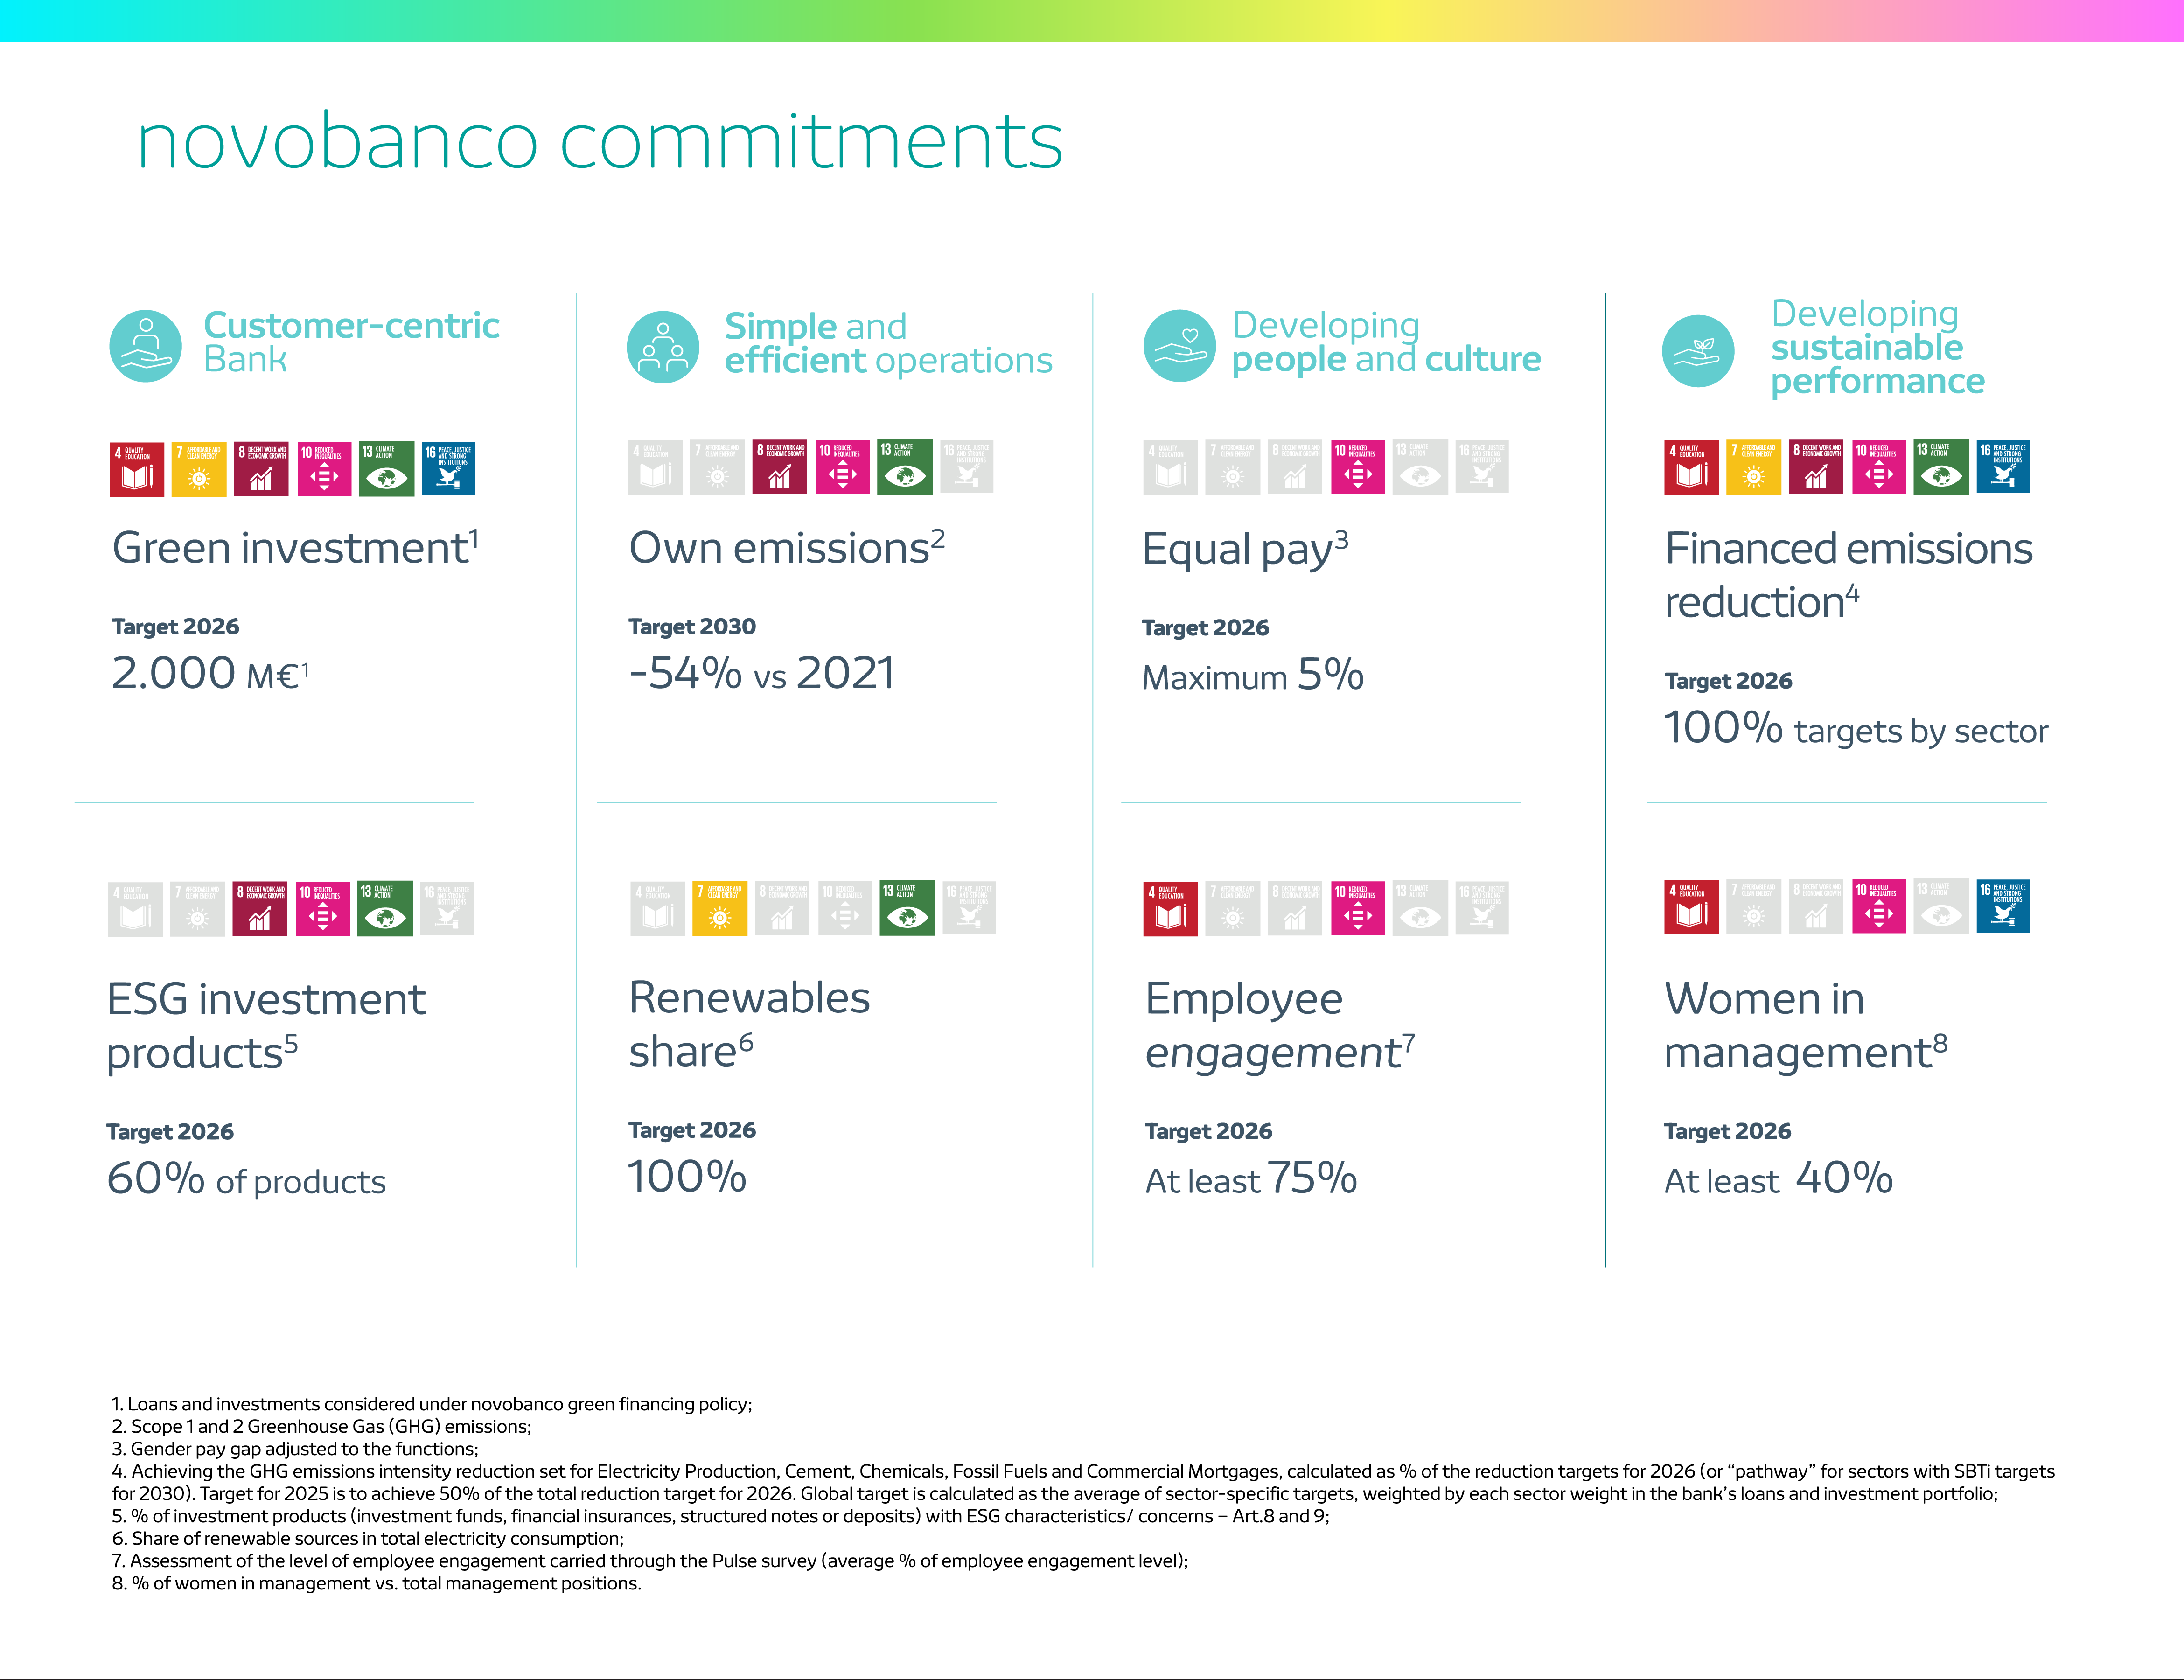Click SDG 8 Decent Work icon above Green investment
Viewport: 2184px width, 1680px height.
coord(261,469)
